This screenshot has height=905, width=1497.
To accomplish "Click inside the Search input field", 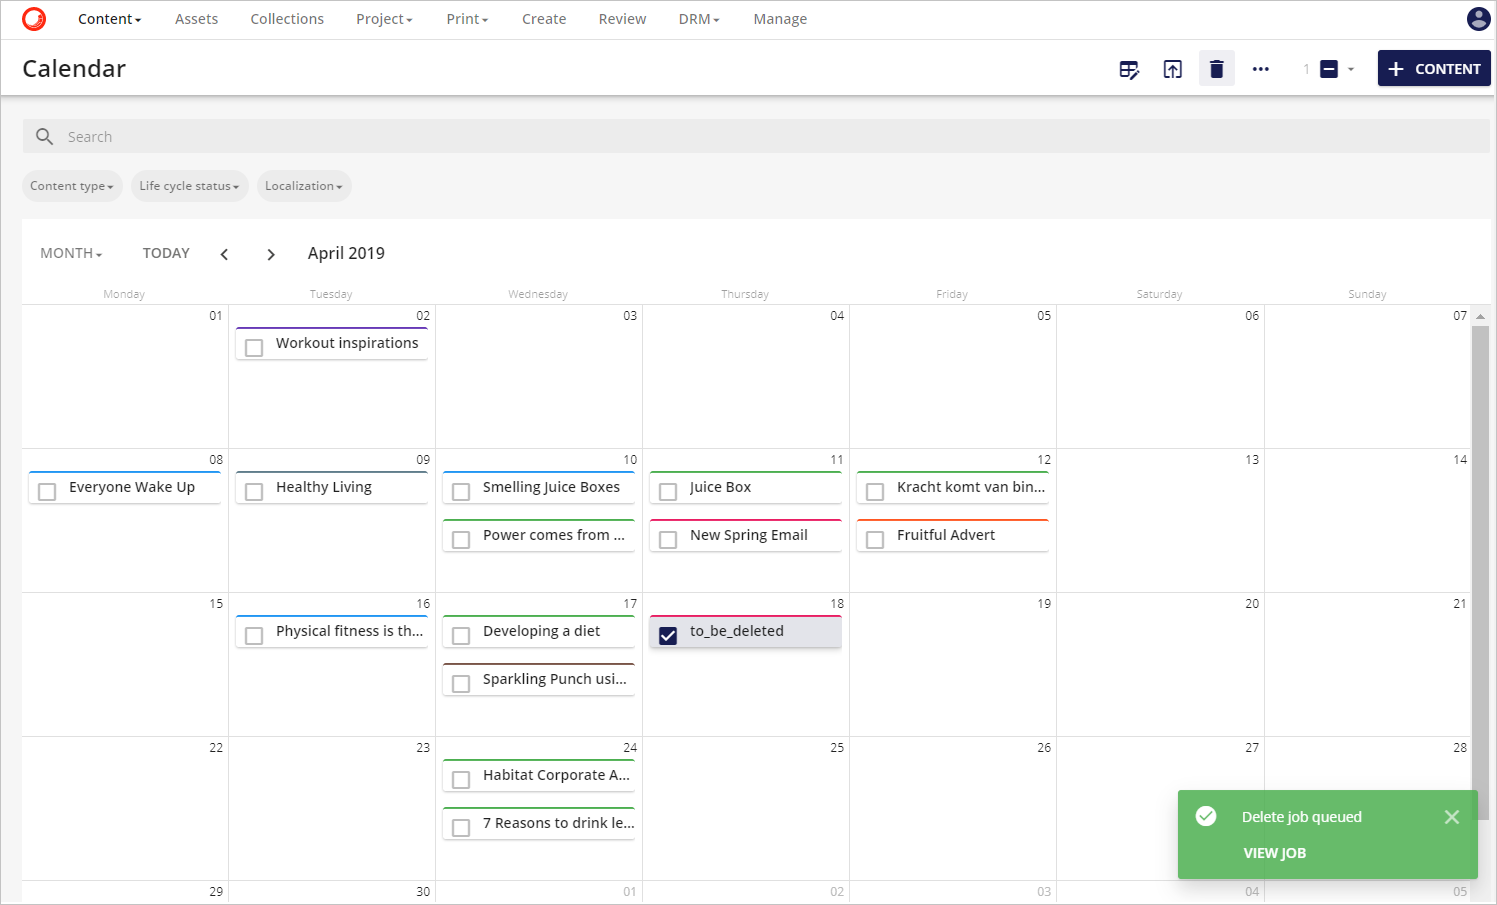I will [x=400, y=136].
